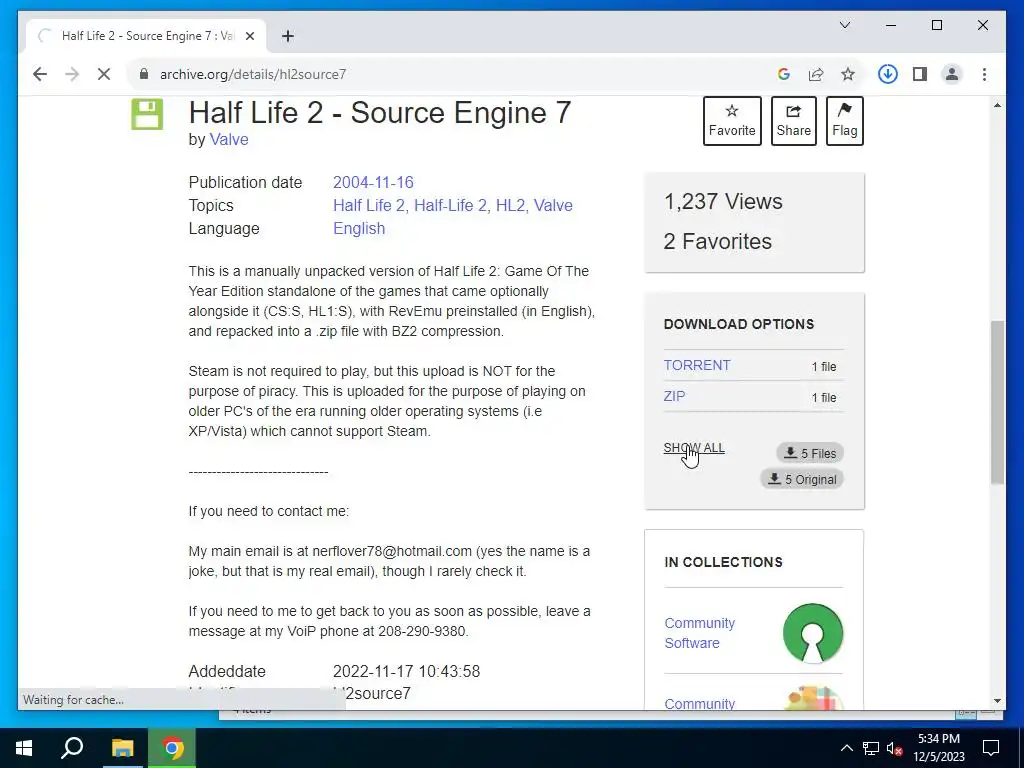Open the Windows notification center
The width and height of the screenshot is (1024, 768).
point(991,748)
